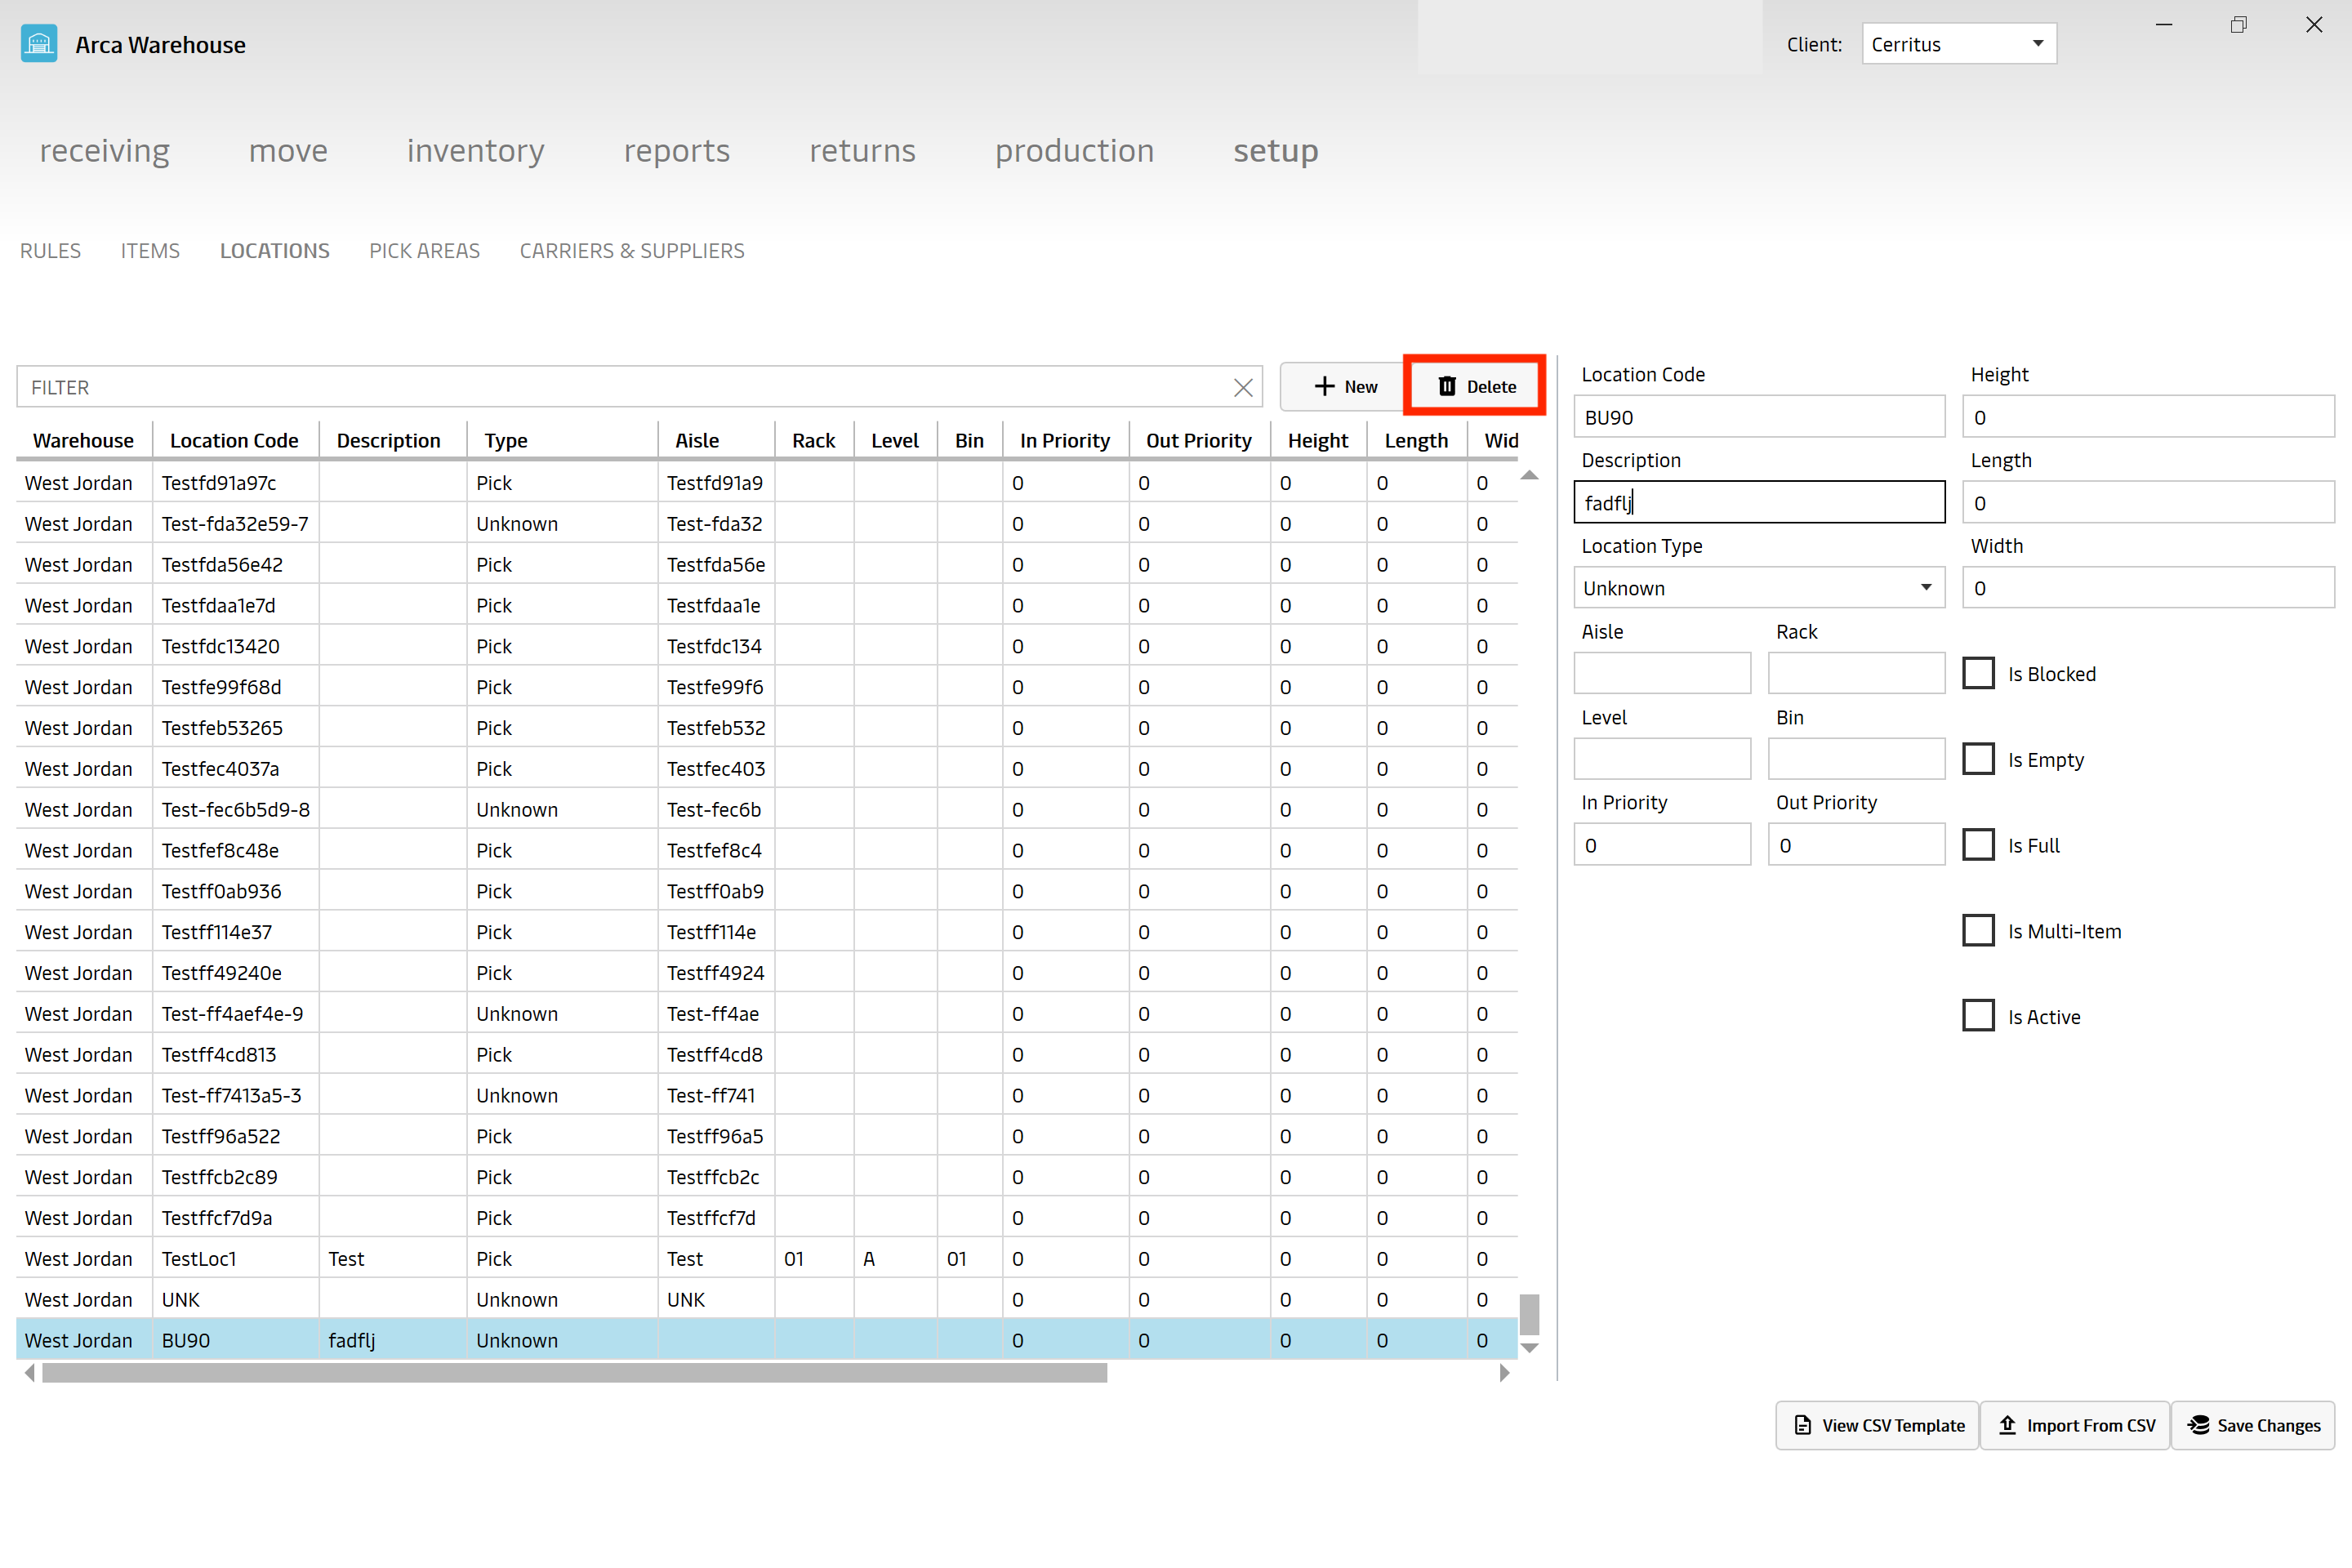Screen dimensions: 2352x1568
Task: Clear the filter with the X icon
Action: click(x=1243, y=388)
